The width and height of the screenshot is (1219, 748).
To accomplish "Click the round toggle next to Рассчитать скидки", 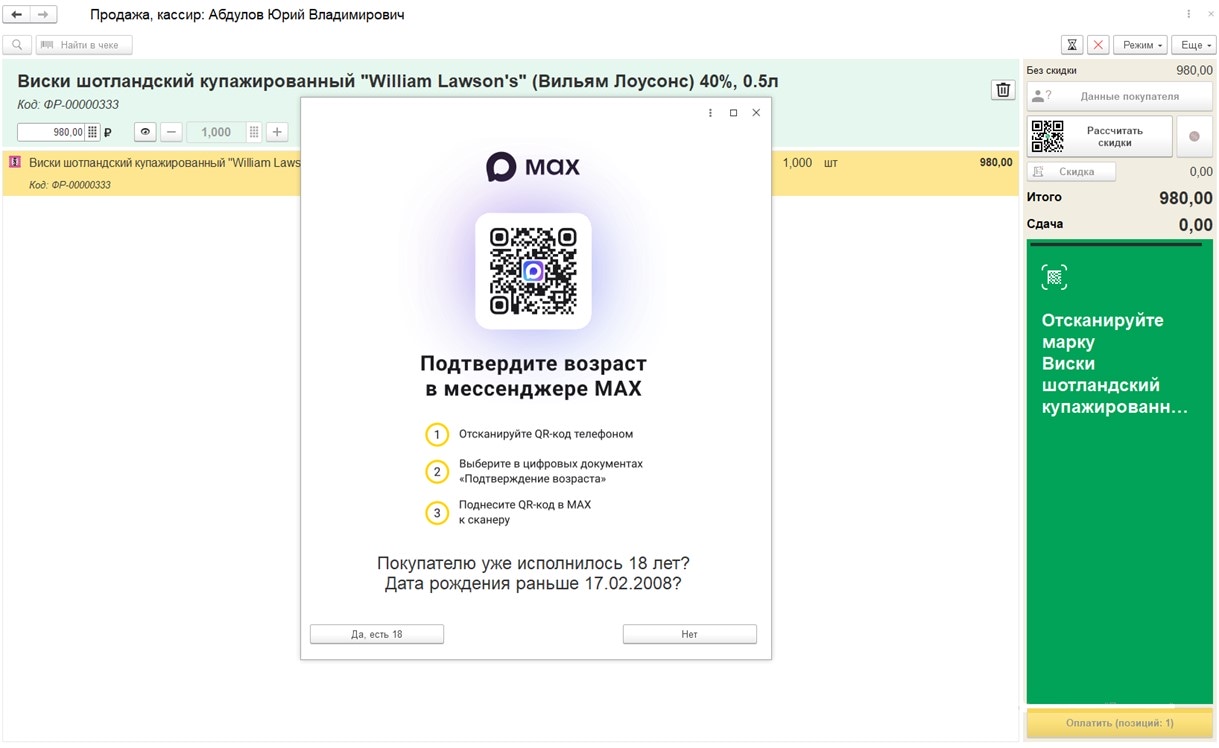I will click(x=1194, y=137).
